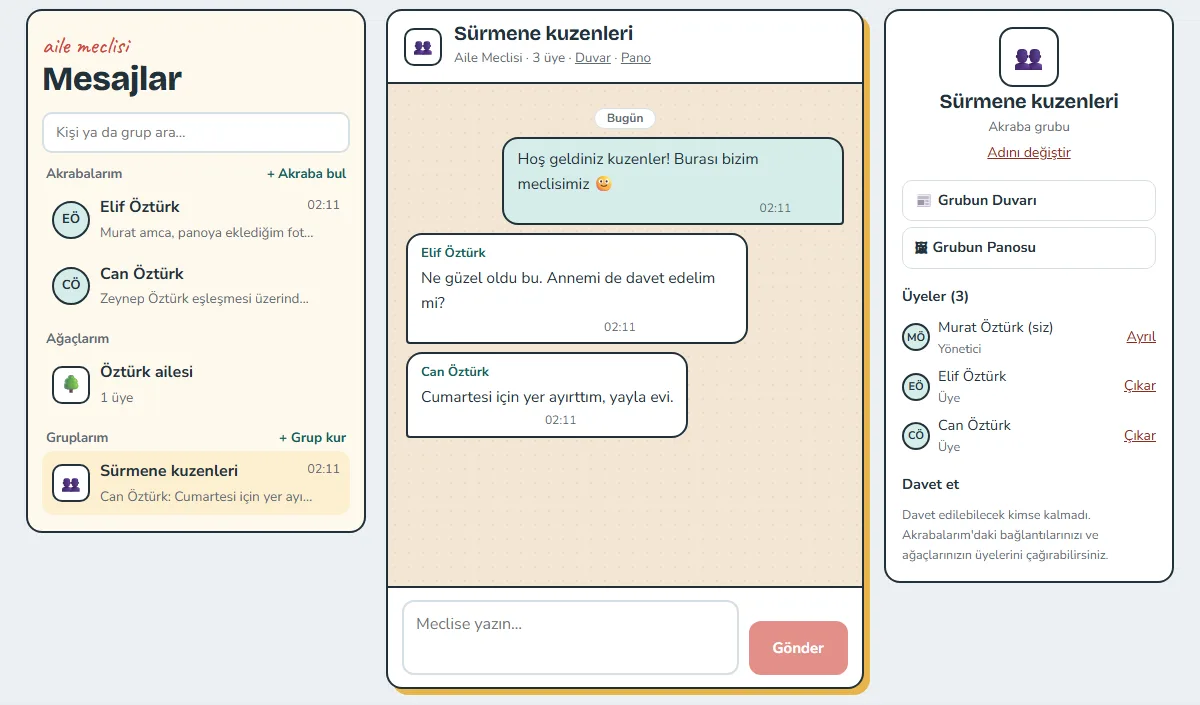Click Elif Öztürk's EÖ avatar in Akrabalarım
Image resolution: width=1200 pixels, height=705 pixels.
tap(71, 218)
